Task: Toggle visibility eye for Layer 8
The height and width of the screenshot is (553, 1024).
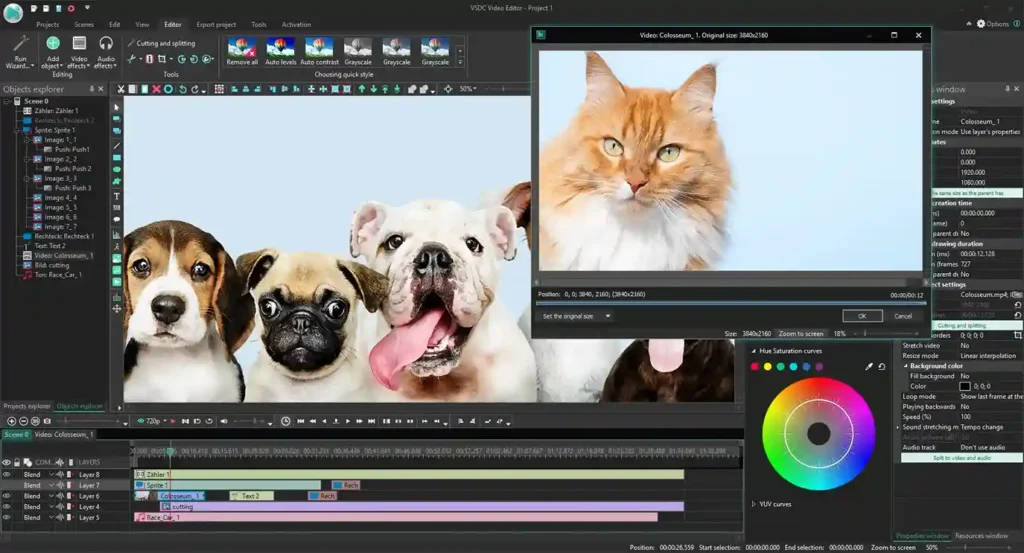Action: [x=7, y=474]
